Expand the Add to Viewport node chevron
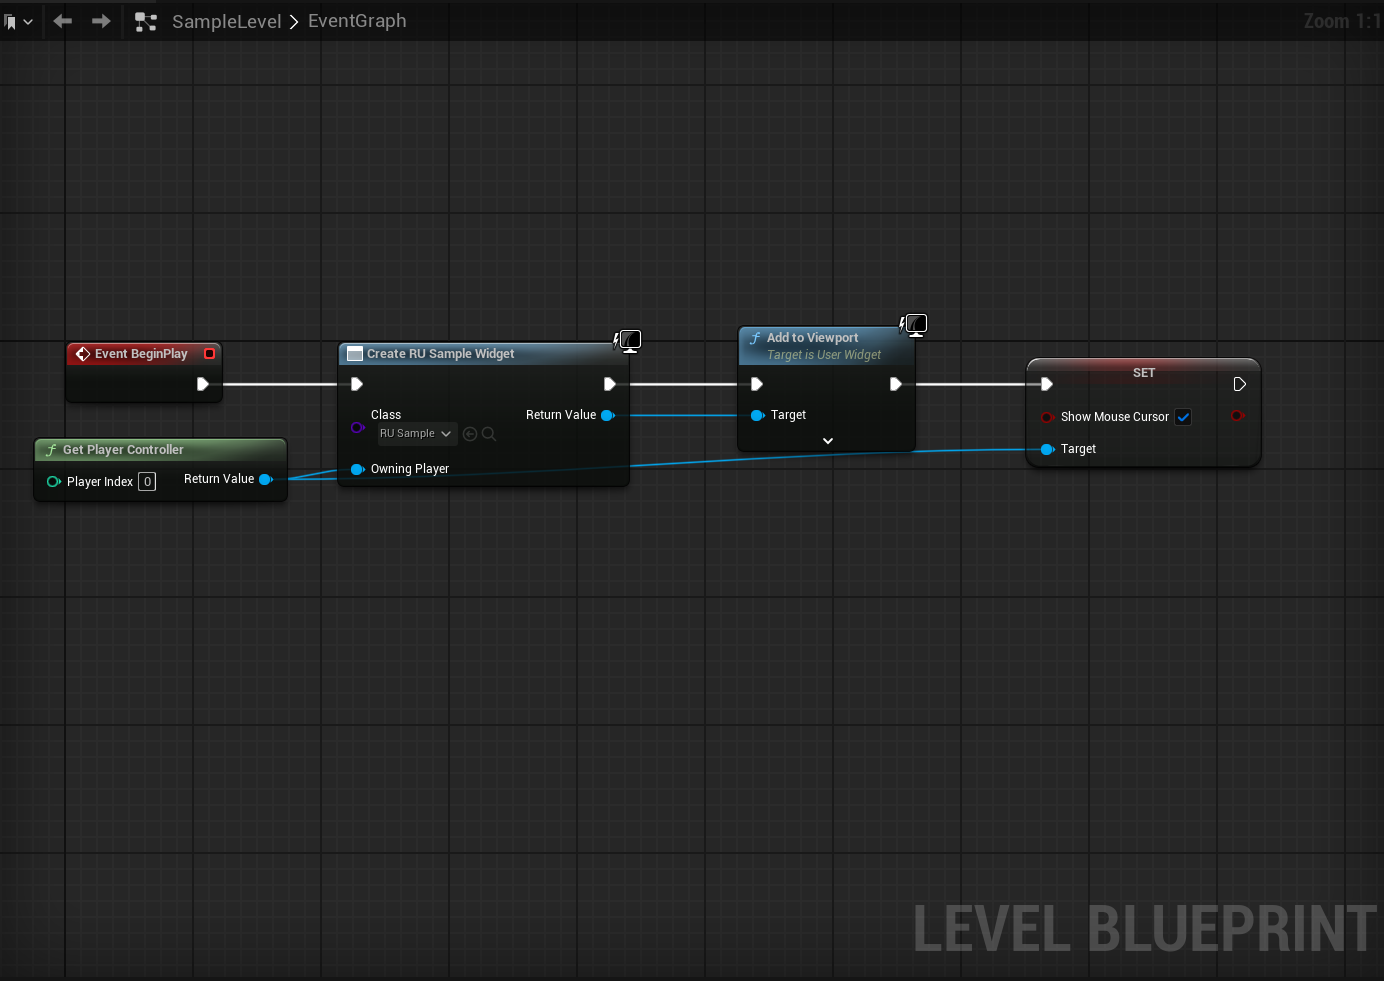The image size is (1384, 981). [x=827, y=441]
